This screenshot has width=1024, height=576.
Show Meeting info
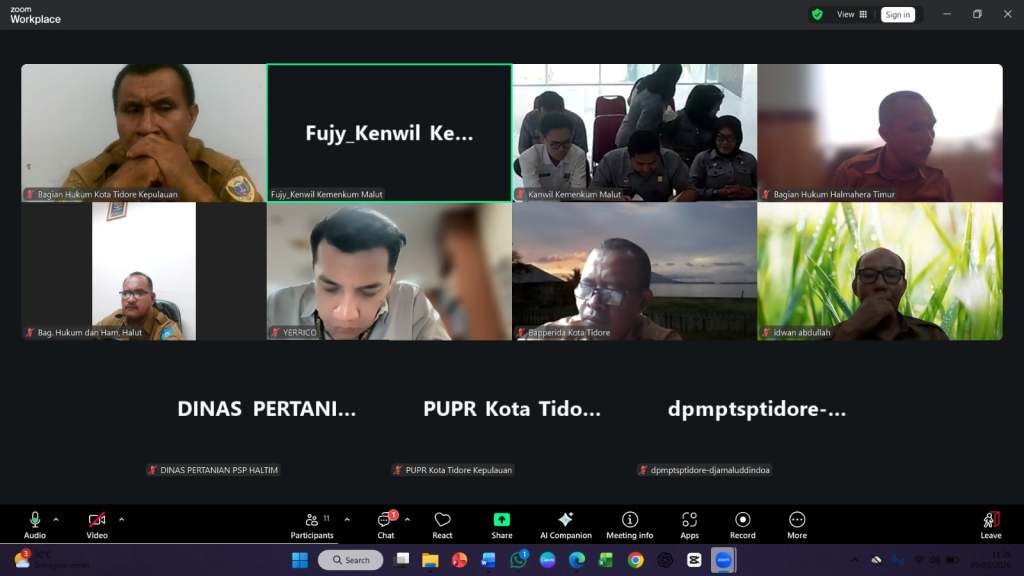coord(630,524)
